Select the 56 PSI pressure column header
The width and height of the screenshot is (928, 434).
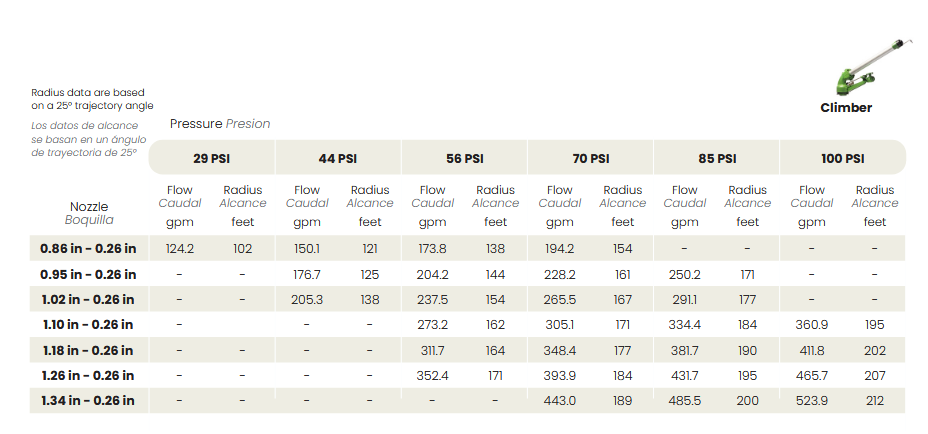[x=464, y=158]
